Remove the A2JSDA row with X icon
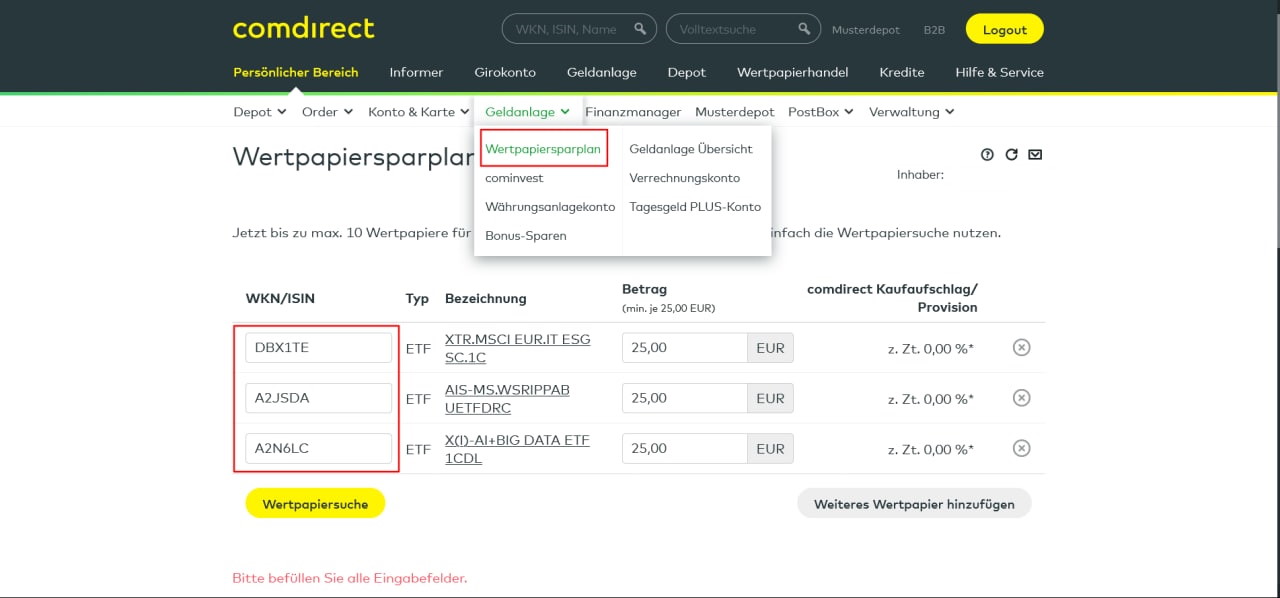Image resolution: width=1280 pixels, height=598 pixels. click(1021, 398)
